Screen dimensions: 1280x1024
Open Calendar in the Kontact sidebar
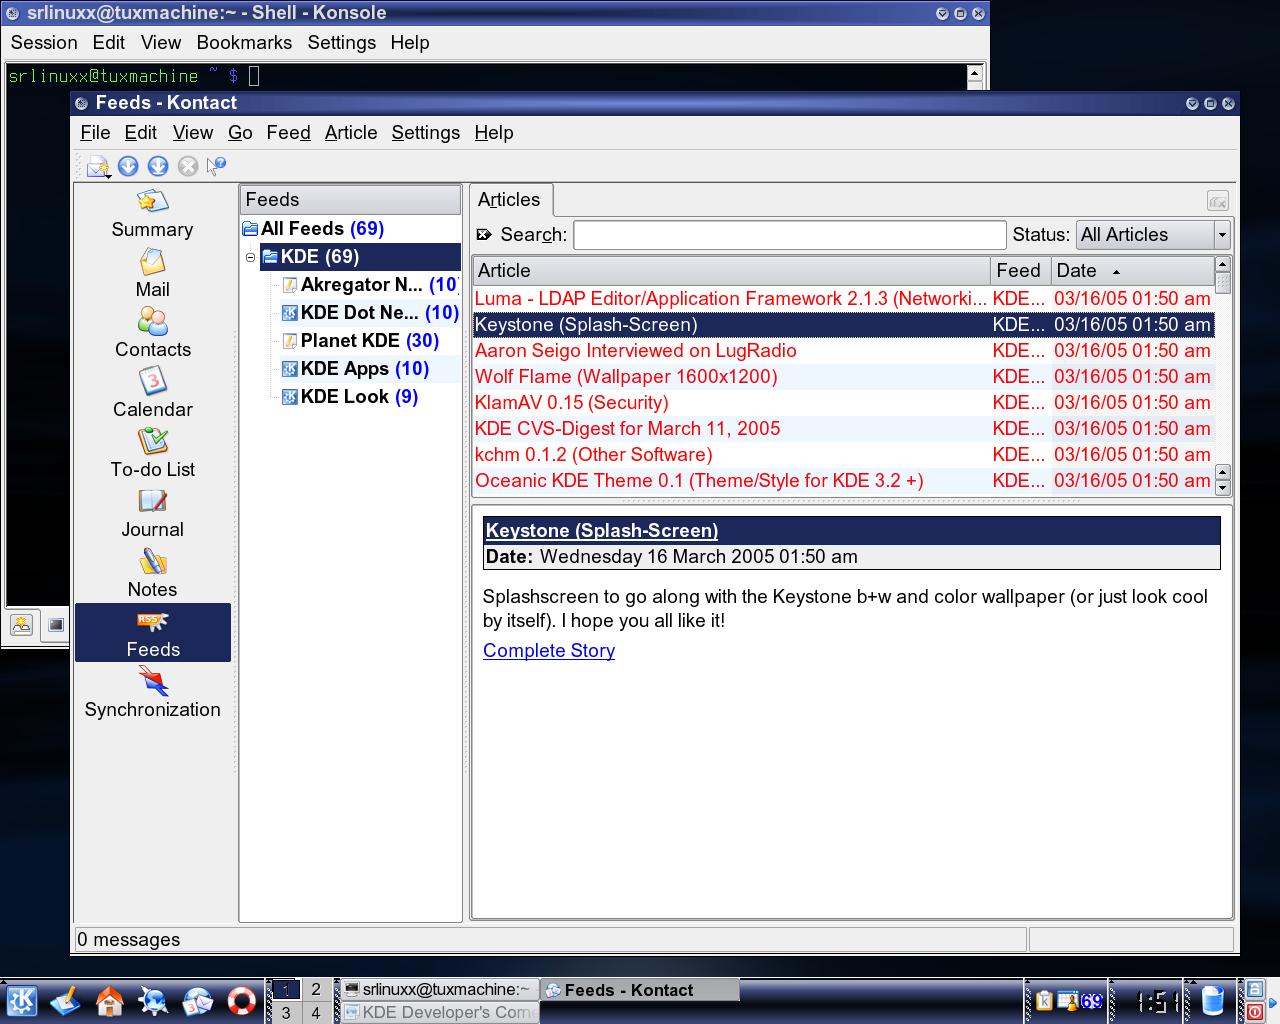152,394
